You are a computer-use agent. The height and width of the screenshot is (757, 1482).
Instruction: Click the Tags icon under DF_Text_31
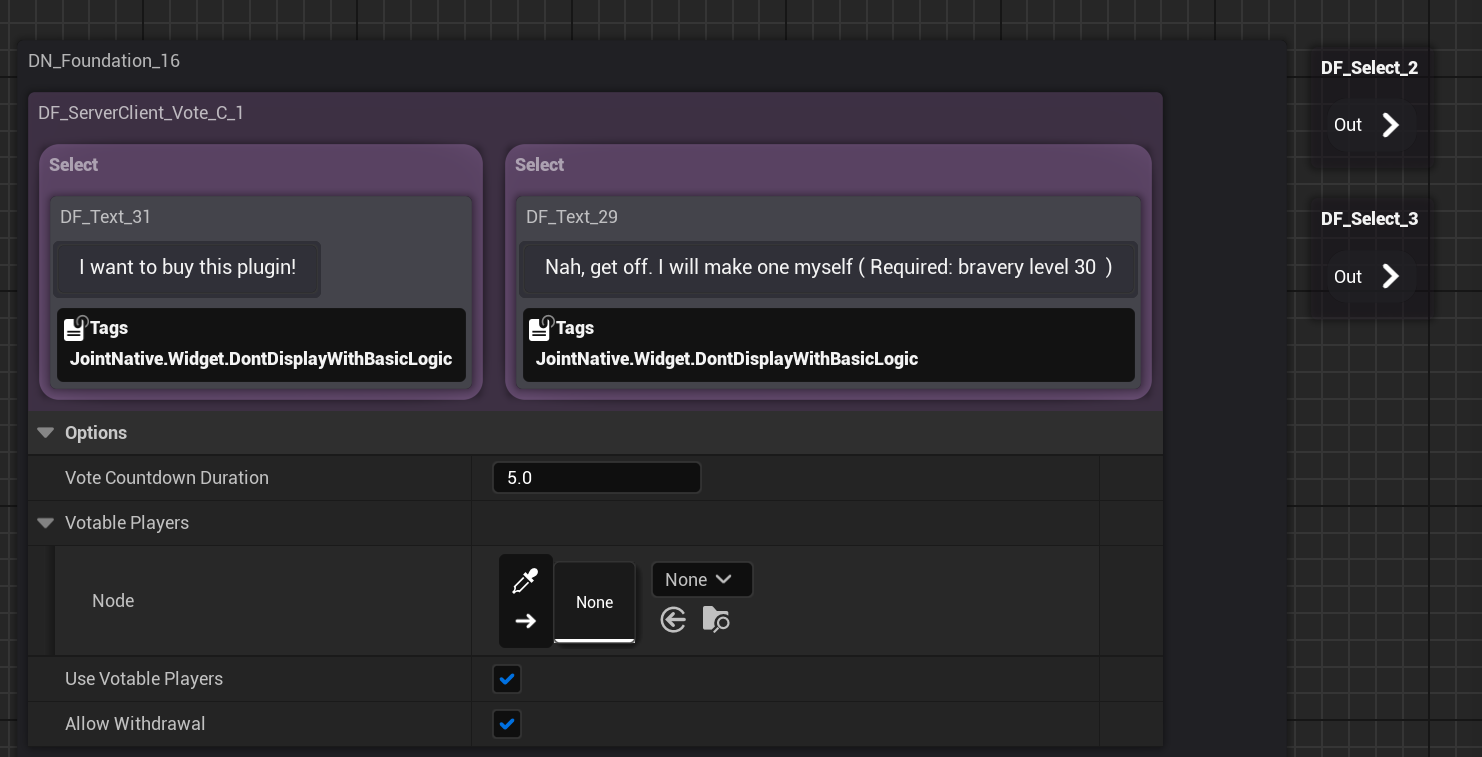click(x=75, y=328)
